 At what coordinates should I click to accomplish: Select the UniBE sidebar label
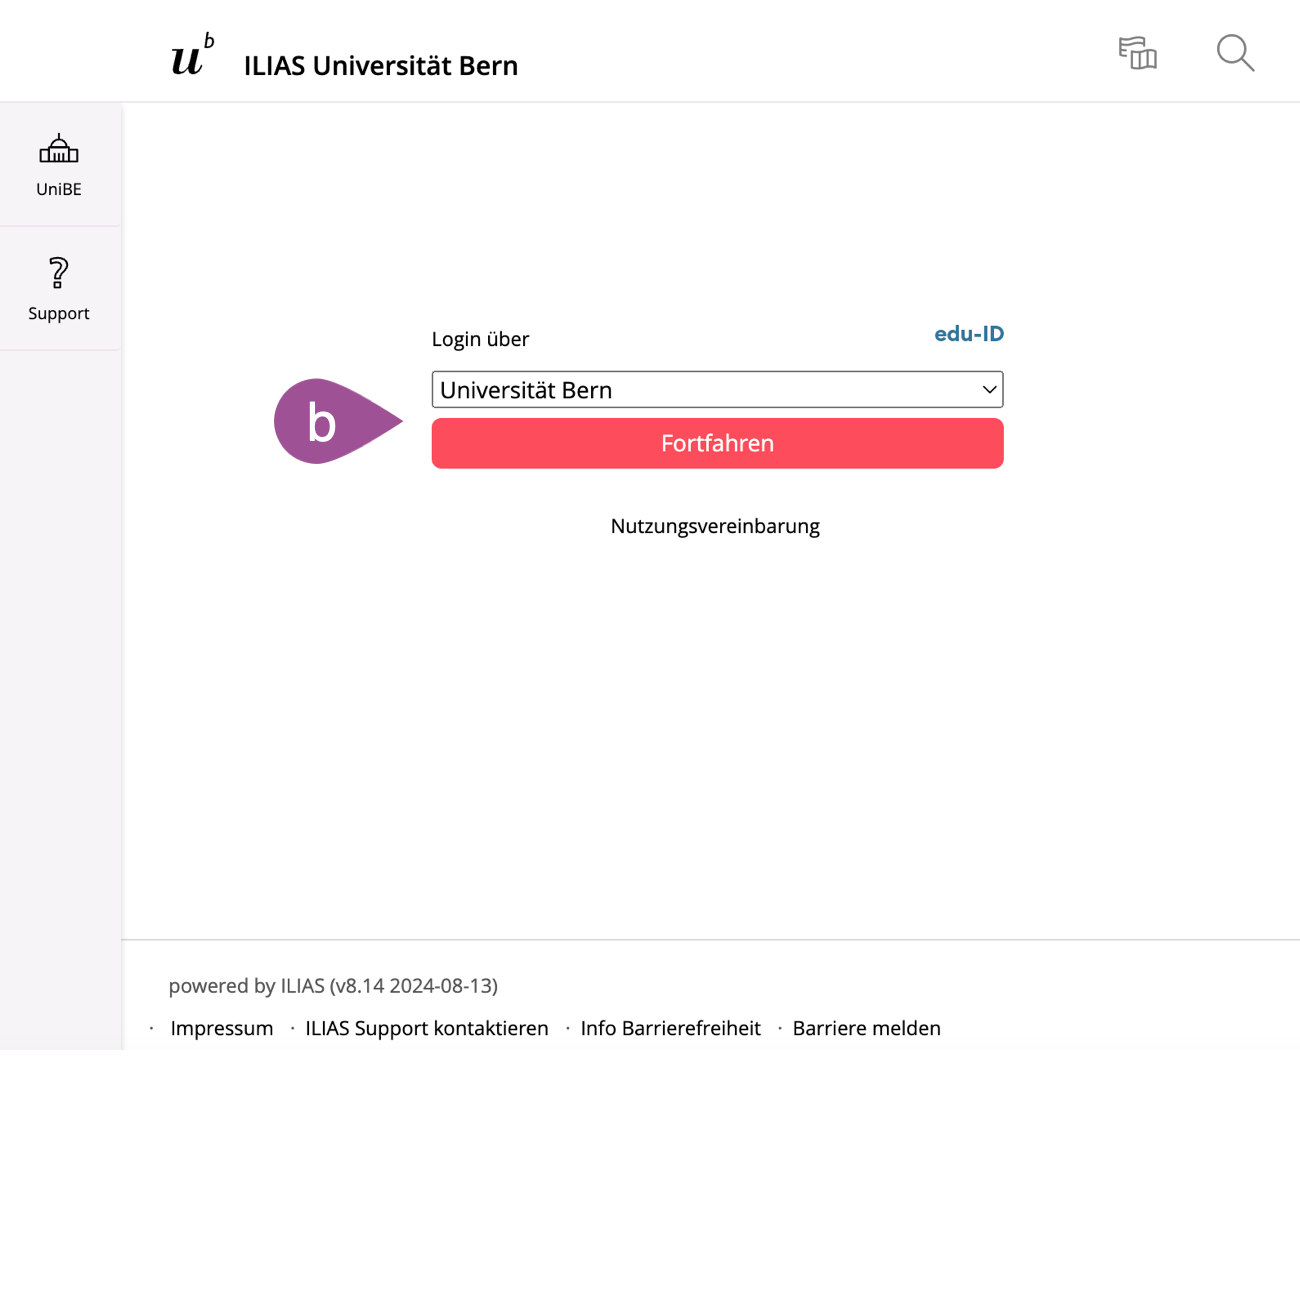click(59, 189)
